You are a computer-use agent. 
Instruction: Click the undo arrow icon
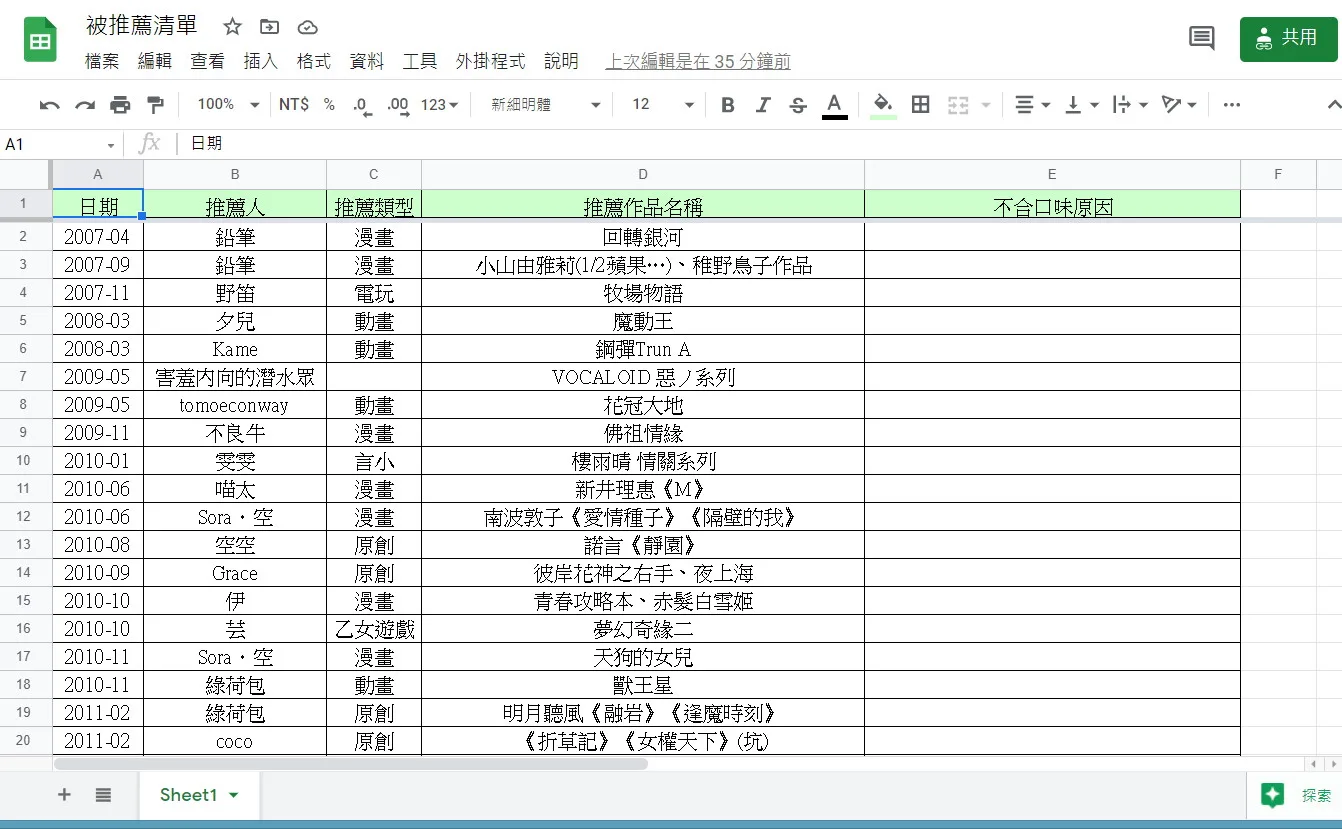[x=49, y=105]
